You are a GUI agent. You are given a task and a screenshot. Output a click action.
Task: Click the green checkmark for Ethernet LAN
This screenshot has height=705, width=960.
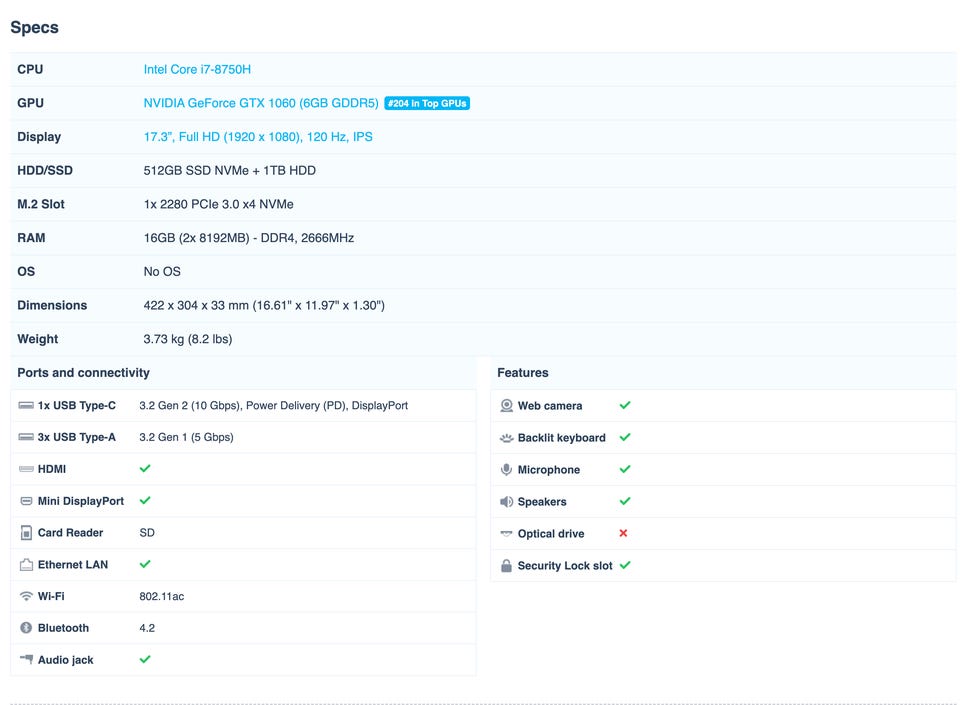(145, 564)
